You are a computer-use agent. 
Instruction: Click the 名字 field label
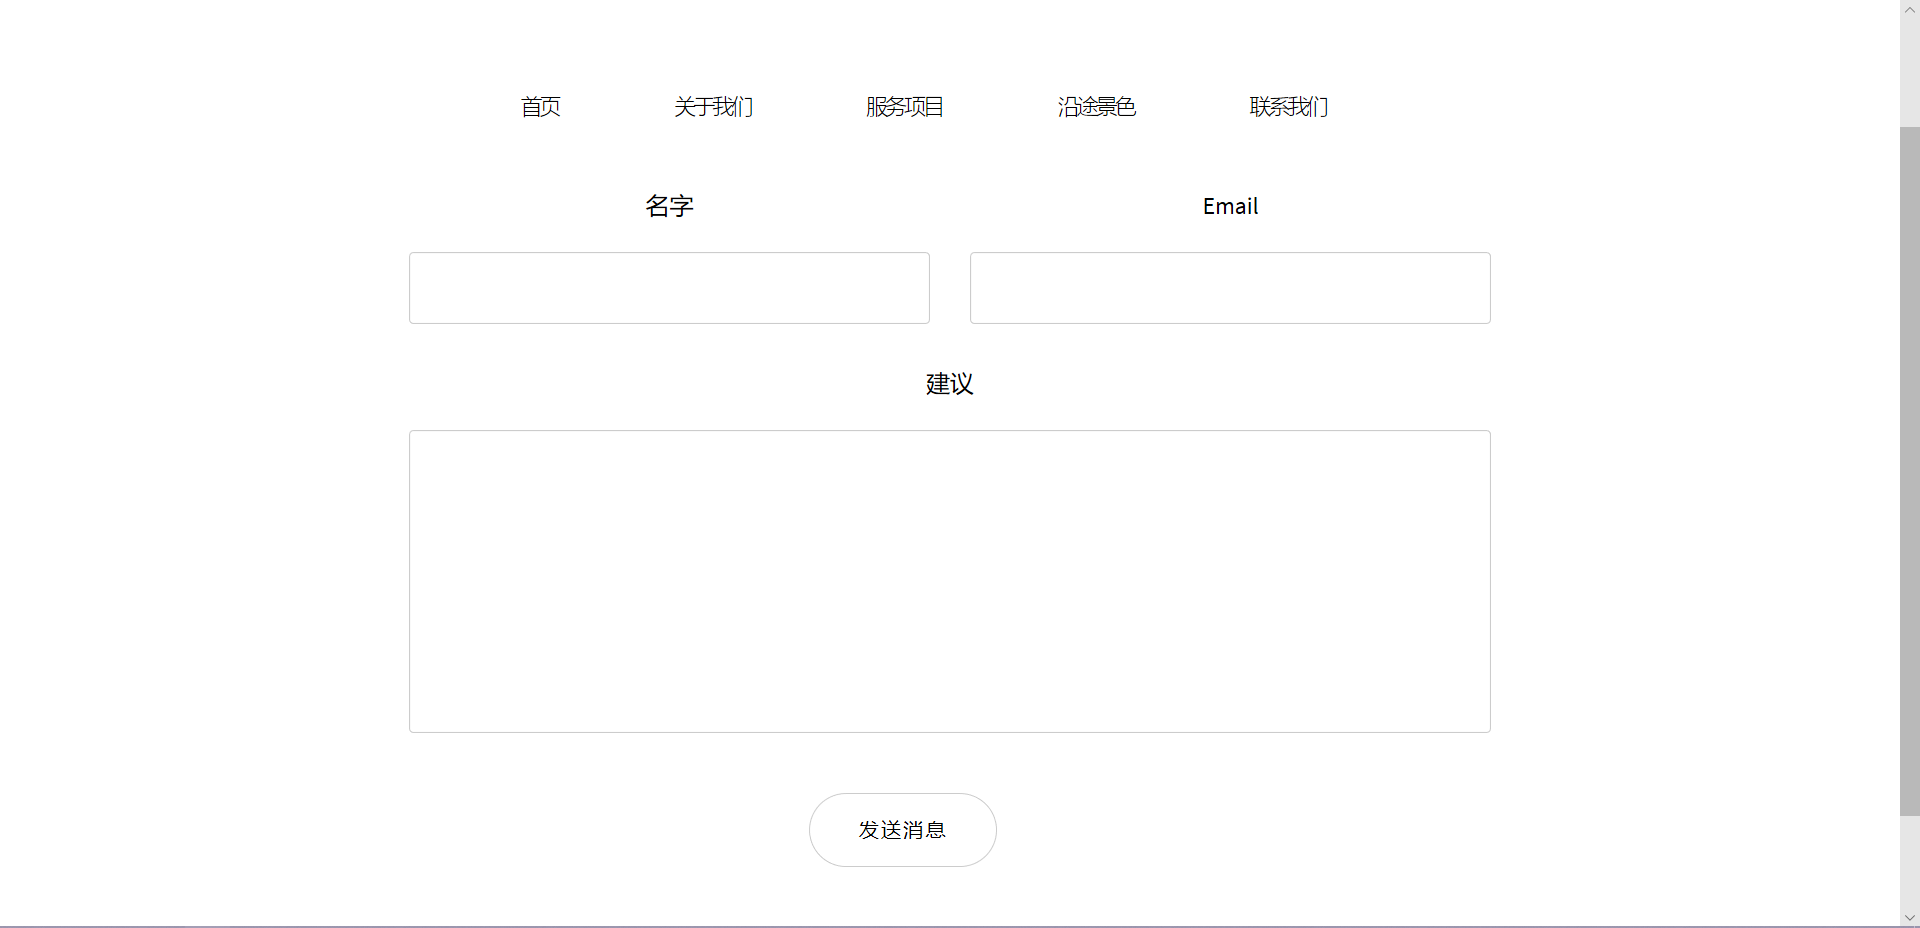click(x=669, y=206)
